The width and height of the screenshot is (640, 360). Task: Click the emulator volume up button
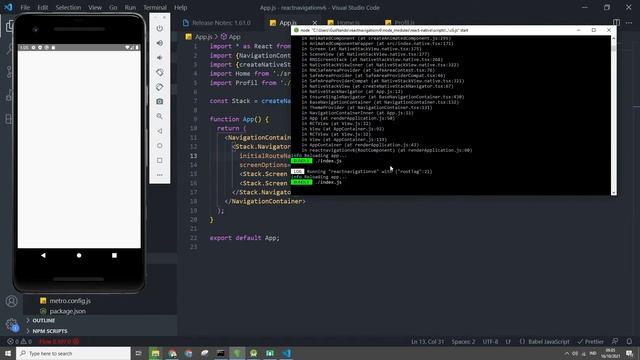160,43
